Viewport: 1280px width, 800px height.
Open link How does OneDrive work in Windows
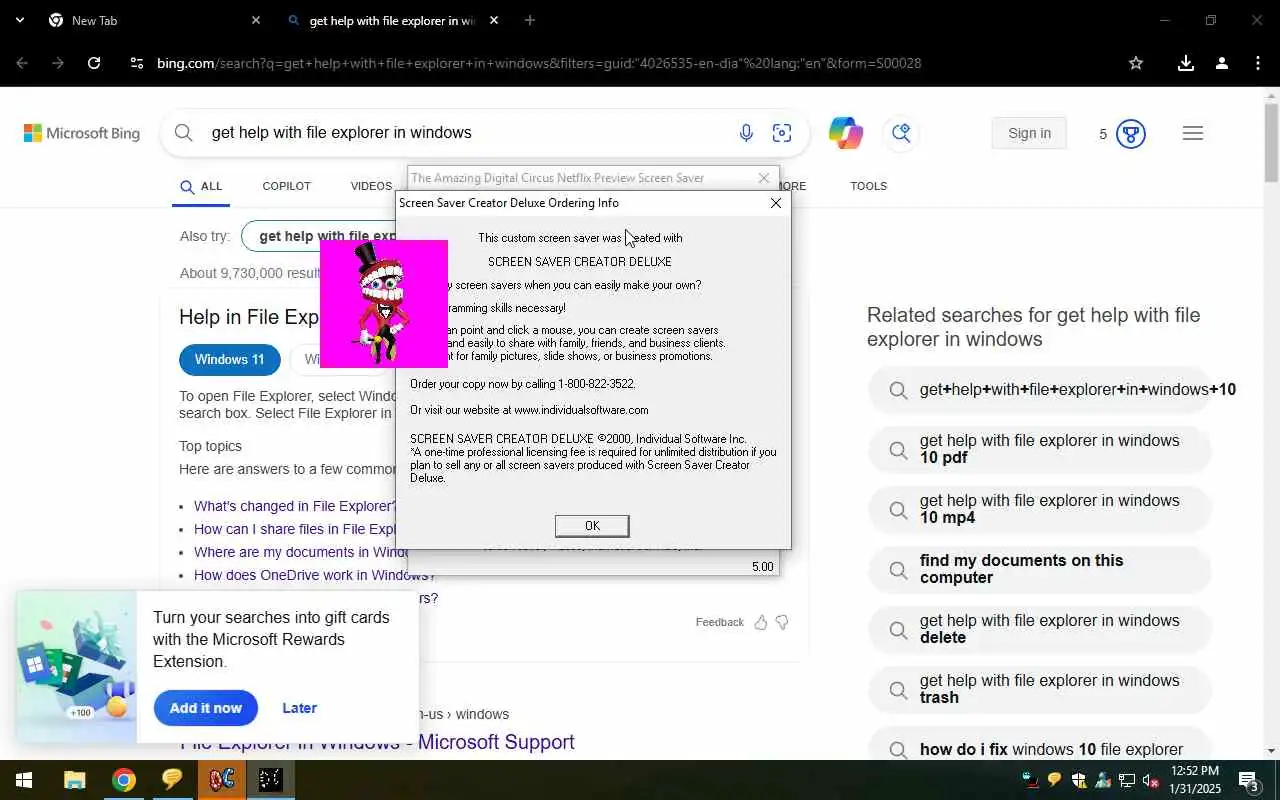tap(315, 575)
